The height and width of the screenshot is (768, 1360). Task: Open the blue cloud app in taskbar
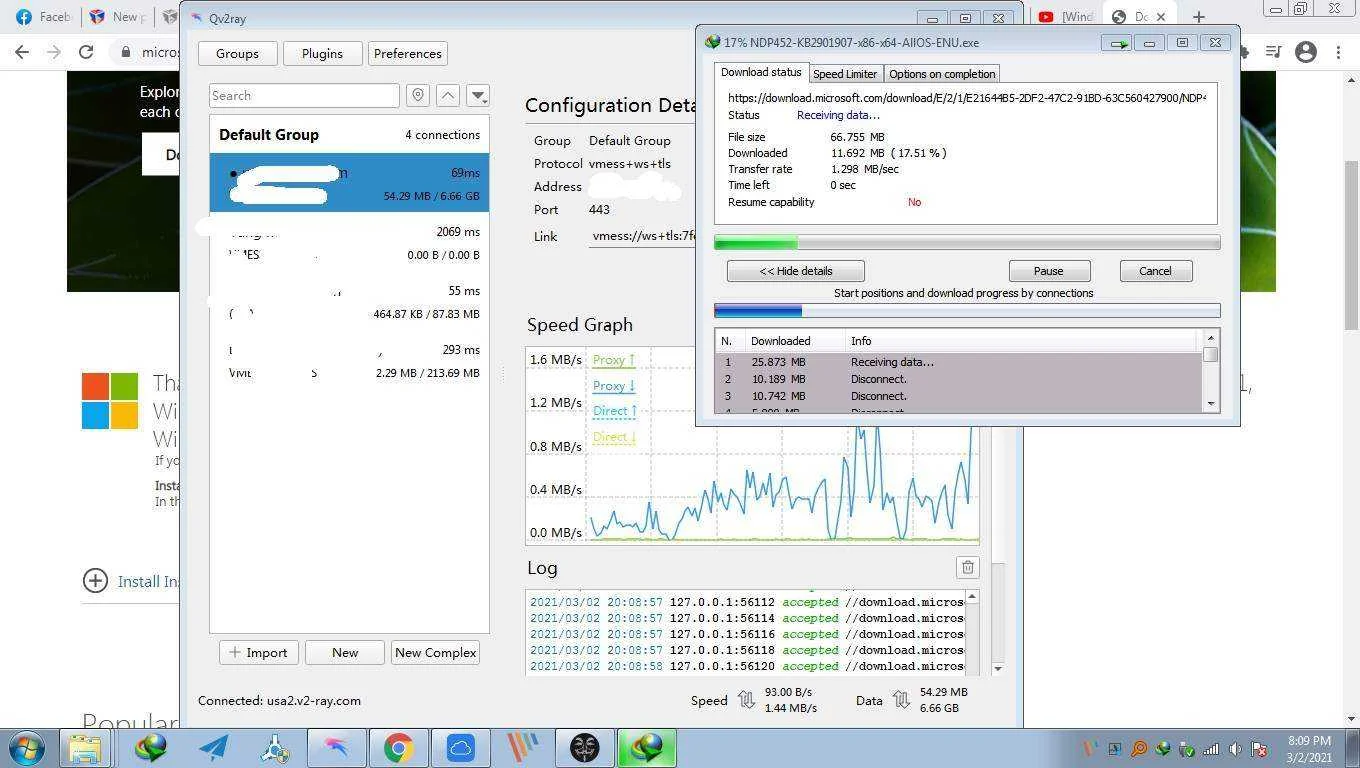(x=460, y=748)
